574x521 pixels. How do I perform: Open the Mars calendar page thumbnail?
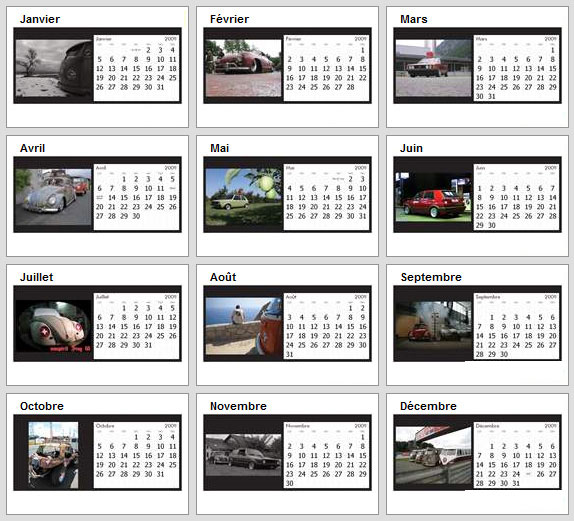click(x=477, y=66)
